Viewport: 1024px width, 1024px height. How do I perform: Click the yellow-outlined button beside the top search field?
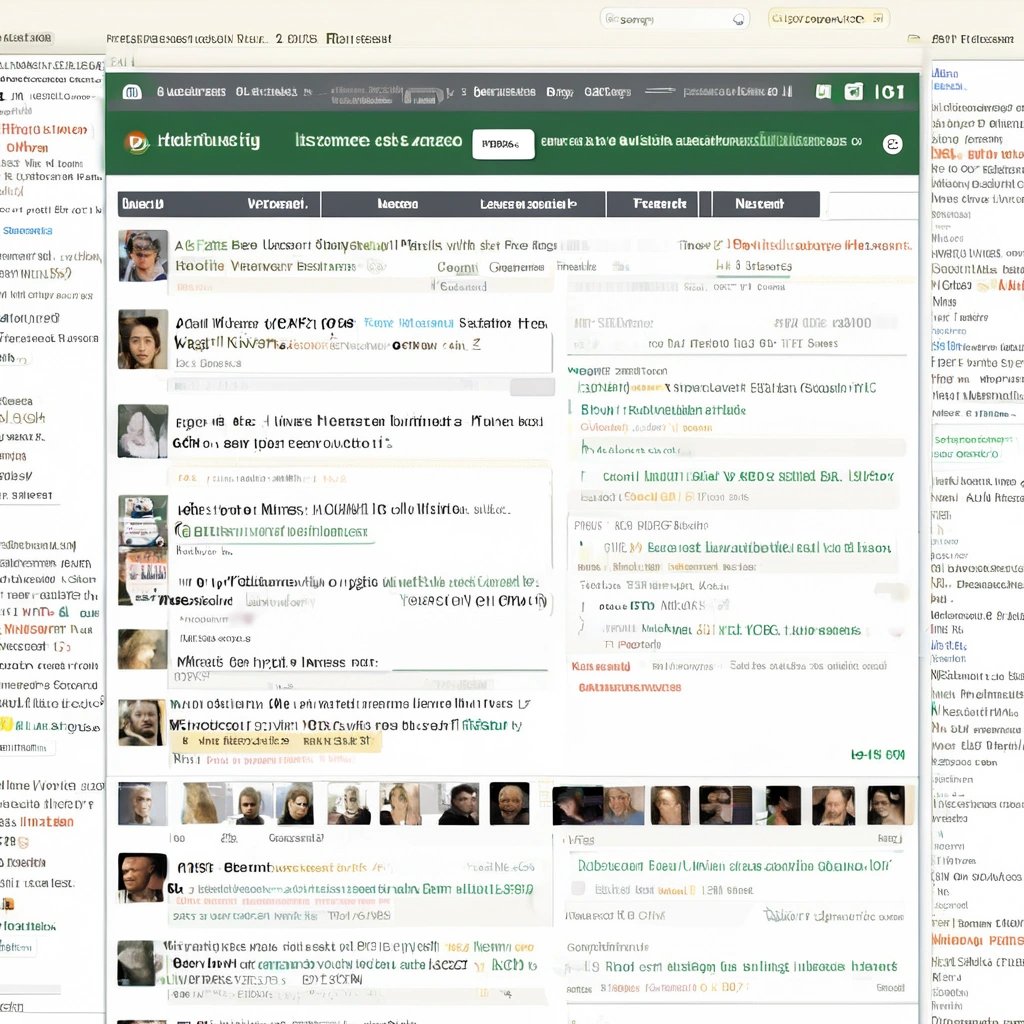[x=827, y=18]
